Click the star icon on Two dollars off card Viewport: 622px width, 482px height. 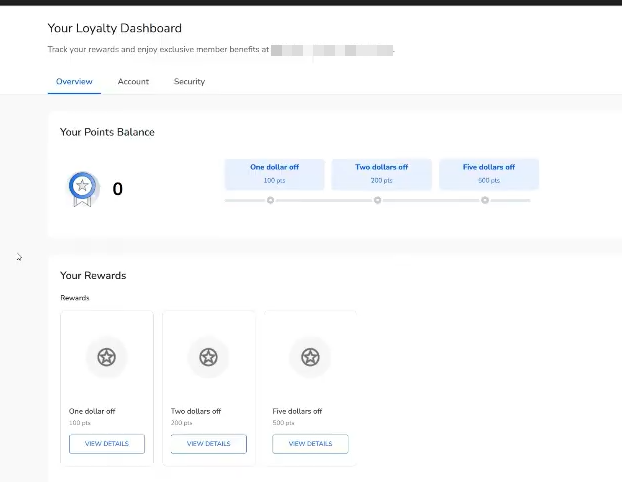[208, 357]
